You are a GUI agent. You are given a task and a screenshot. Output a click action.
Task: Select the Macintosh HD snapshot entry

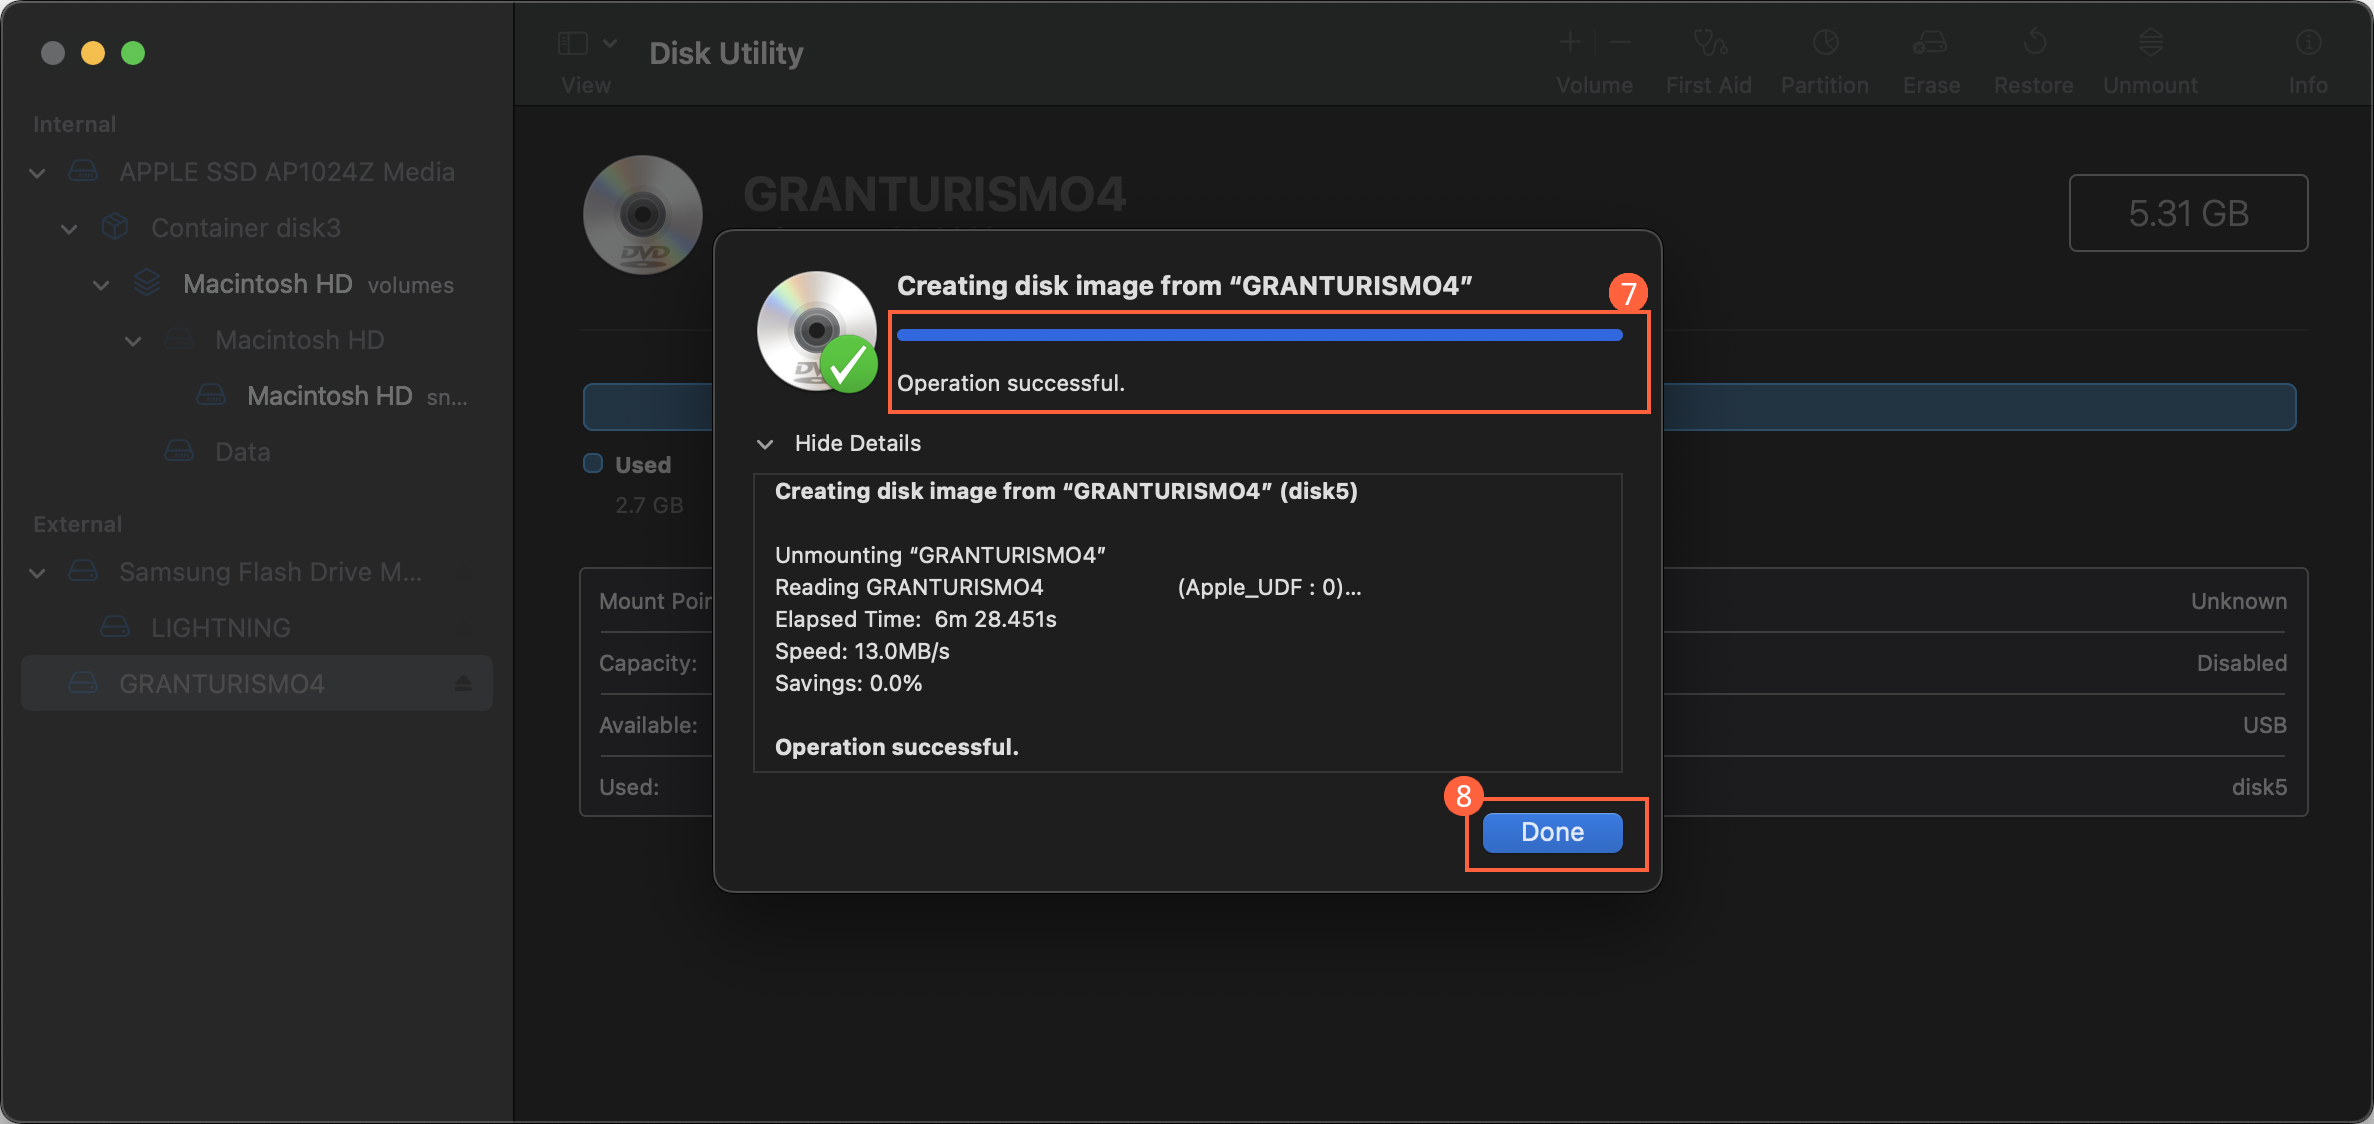(330, 395)
